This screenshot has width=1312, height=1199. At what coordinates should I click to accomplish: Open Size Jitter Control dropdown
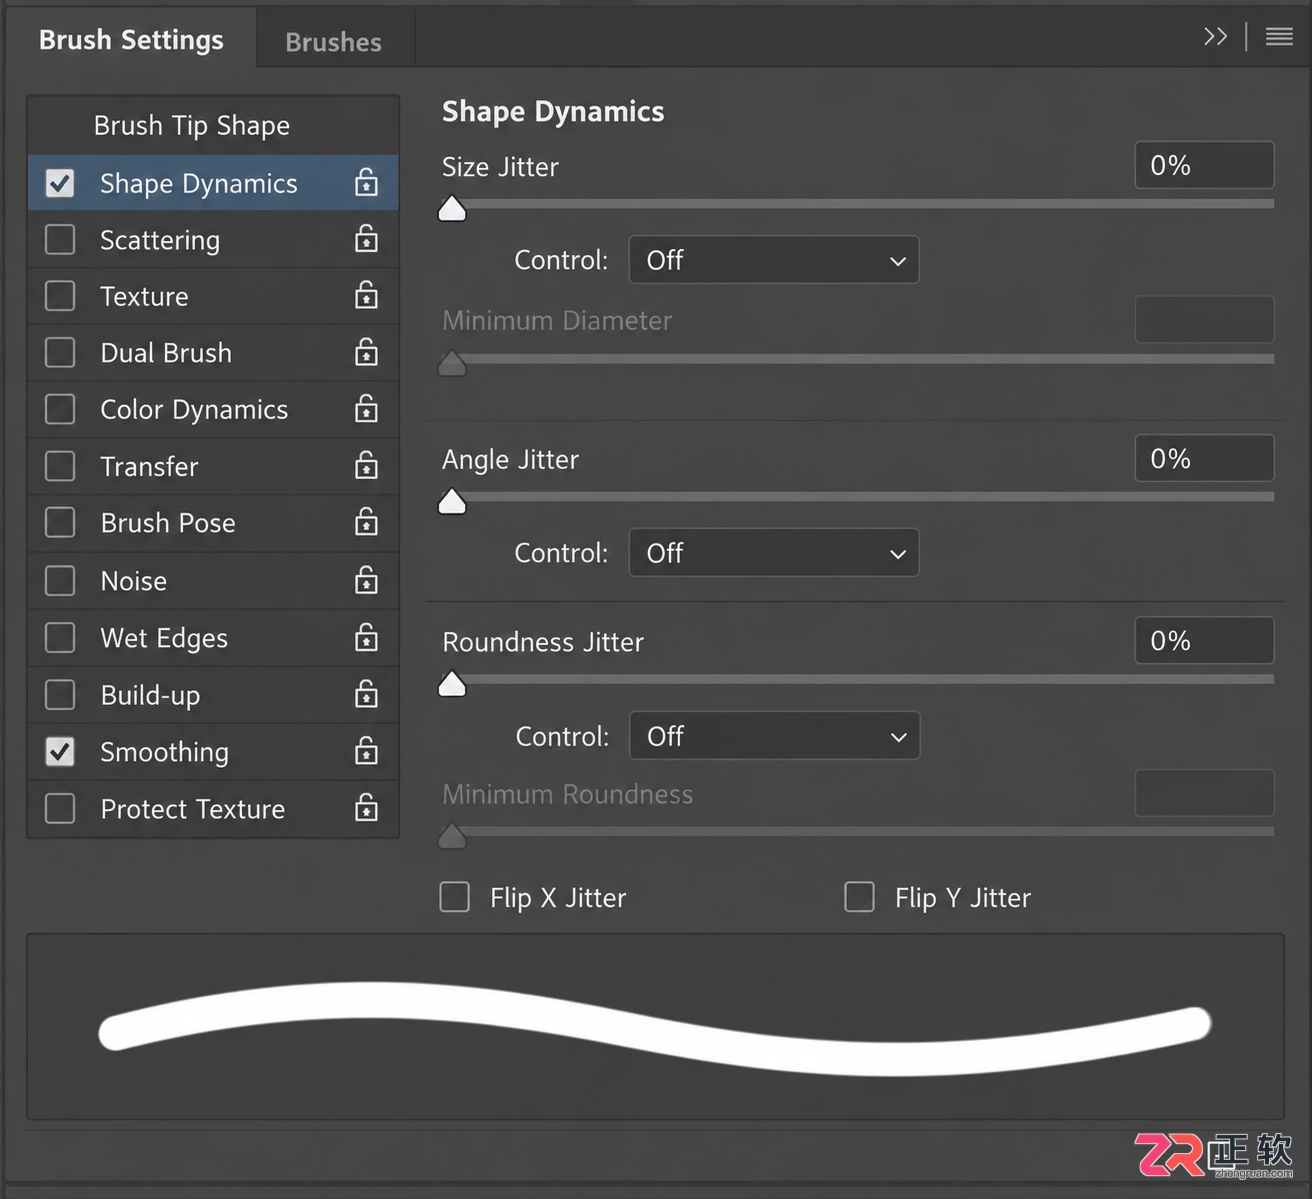point(774,260)
